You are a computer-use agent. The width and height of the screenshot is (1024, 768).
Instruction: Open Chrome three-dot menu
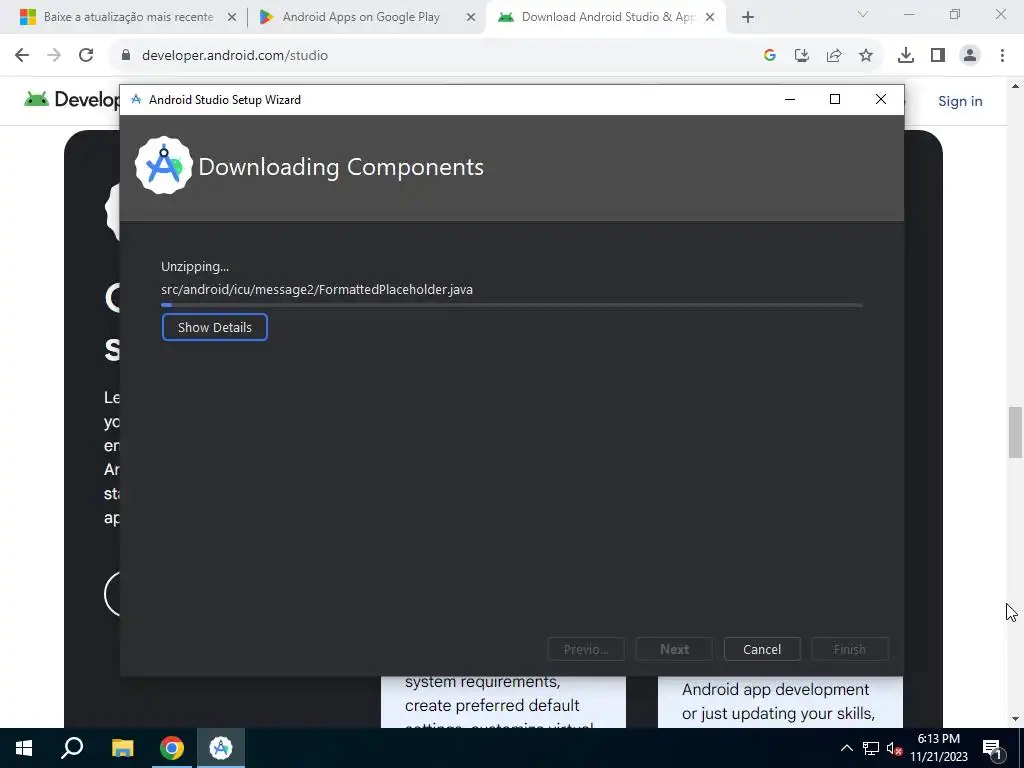pos(1002,56)
